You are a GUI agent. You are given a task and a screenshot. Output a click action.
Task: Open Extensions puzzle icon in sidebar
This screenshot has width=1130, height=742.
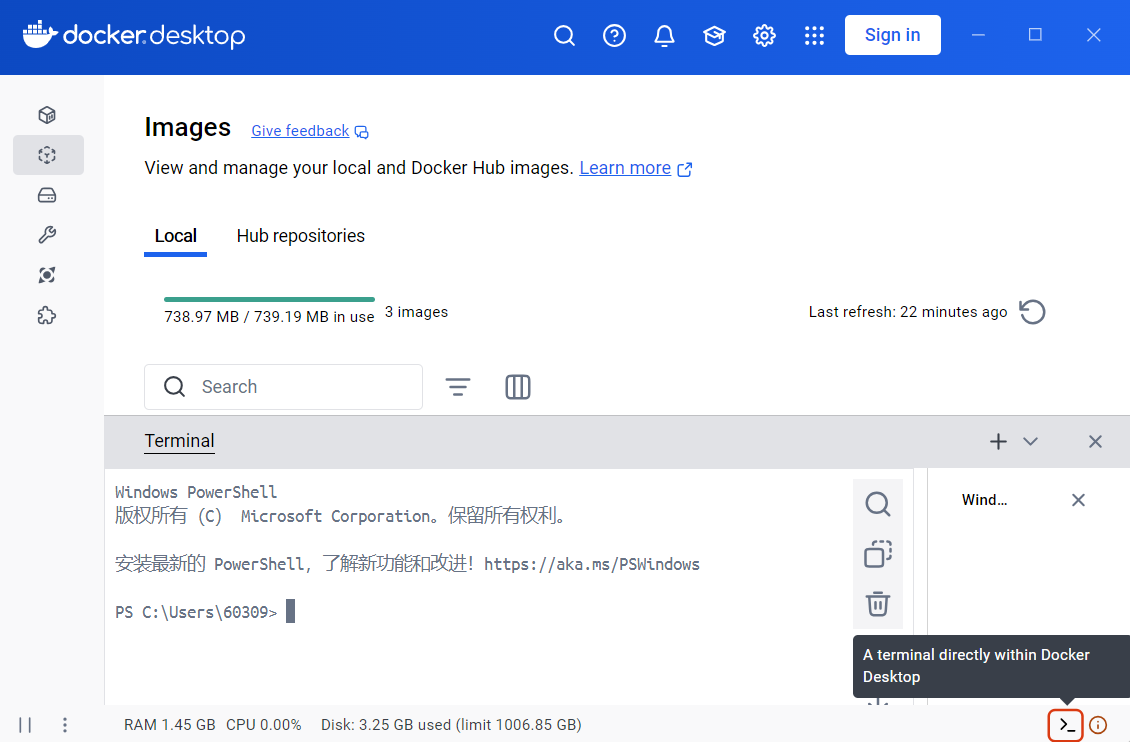tap(47, 315)
